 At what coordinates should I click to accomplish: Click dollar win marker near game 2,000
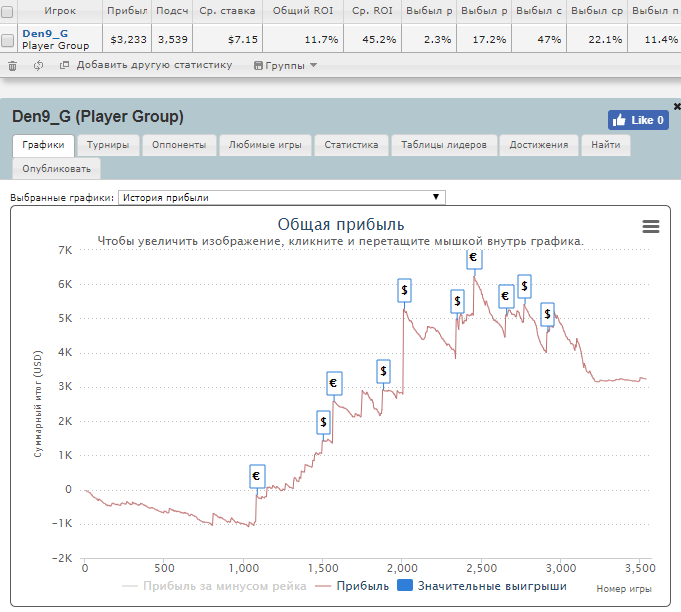404,290
